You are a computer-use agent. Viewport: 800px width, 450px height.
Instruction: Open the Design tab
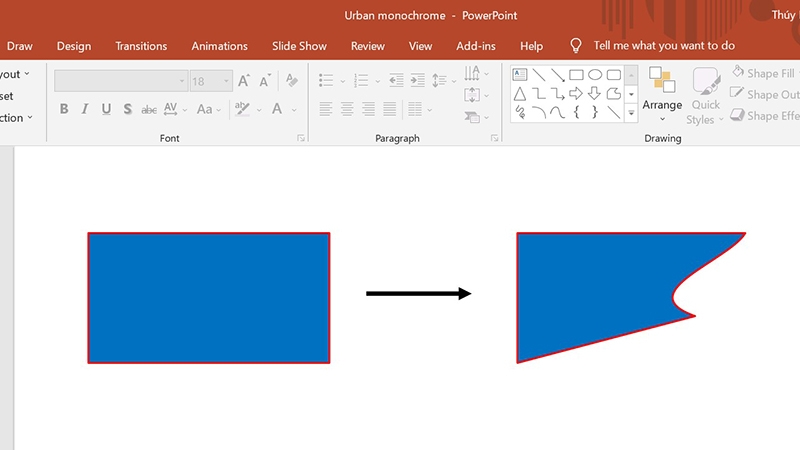click(x=73, y=46)
